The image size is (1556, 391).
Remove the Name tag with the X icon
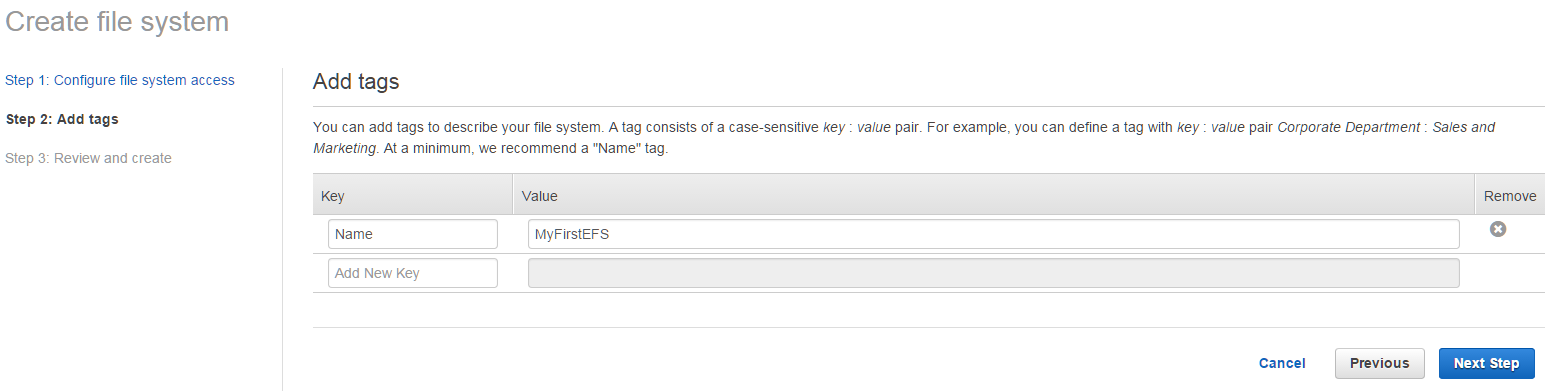click(1497, 229)
